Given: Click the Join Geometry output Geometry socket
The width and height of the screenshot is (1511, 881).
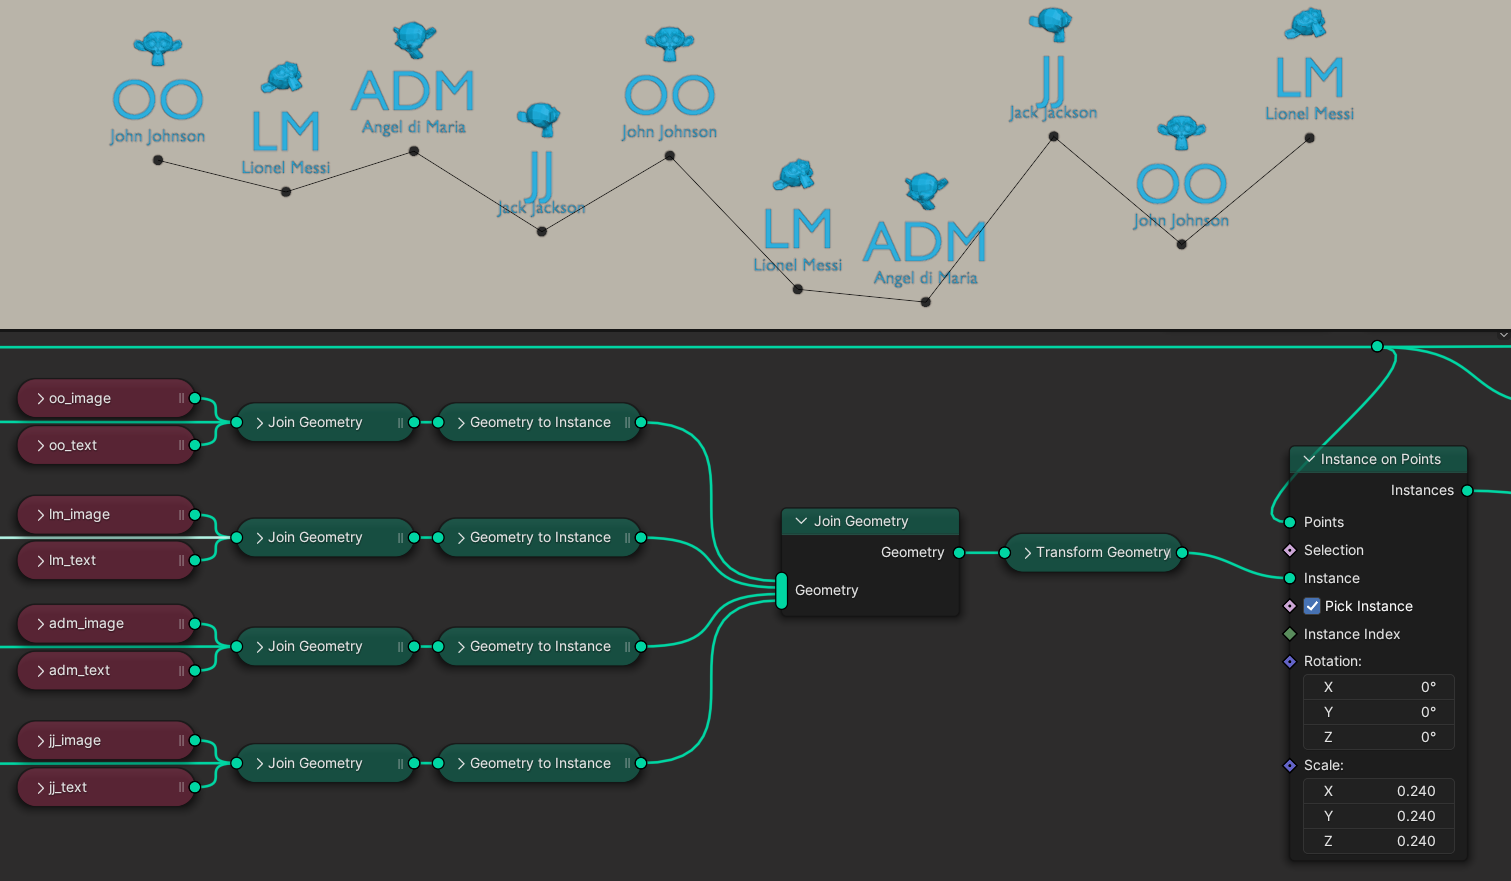Looking at the screenshot, I should [x=959, y=552].
